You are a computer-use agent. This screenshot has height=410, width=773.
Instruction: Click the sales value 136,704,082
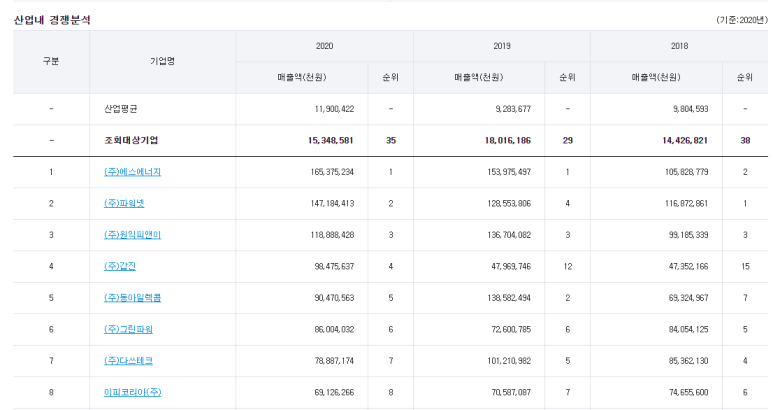tap(509, 235)
